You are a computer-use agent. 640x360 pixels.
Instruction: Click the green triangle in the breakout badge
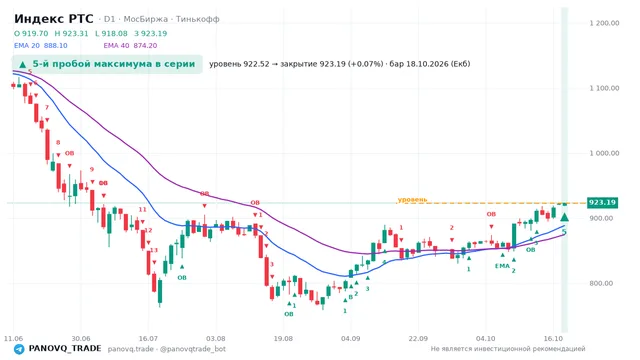click(23, 64)
